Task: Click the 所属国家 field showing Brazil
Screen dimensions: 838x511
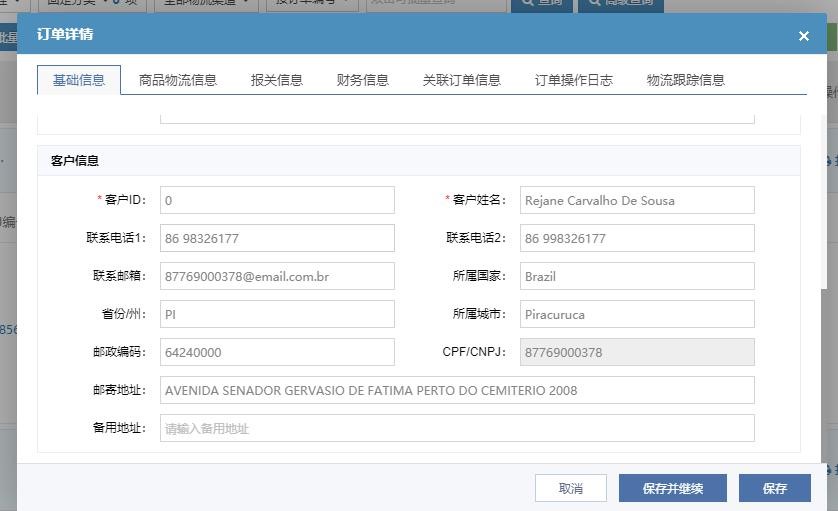Action: click(x=637, y=276)
